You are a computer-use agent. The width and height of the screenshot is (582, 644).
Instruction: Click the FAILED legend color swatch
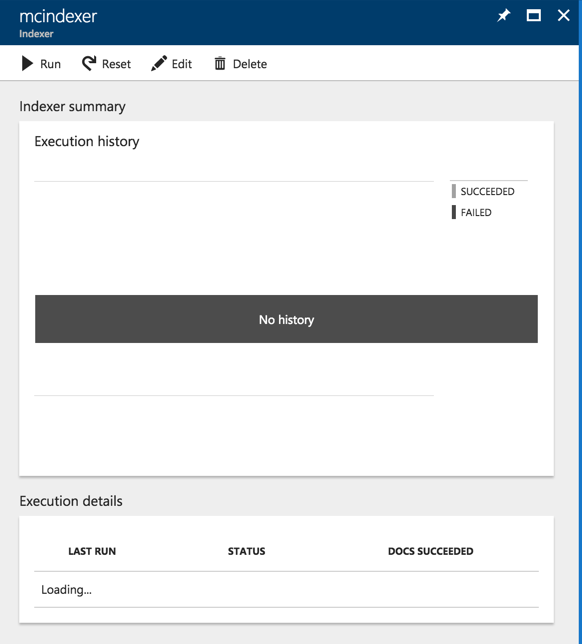(454, 212)
